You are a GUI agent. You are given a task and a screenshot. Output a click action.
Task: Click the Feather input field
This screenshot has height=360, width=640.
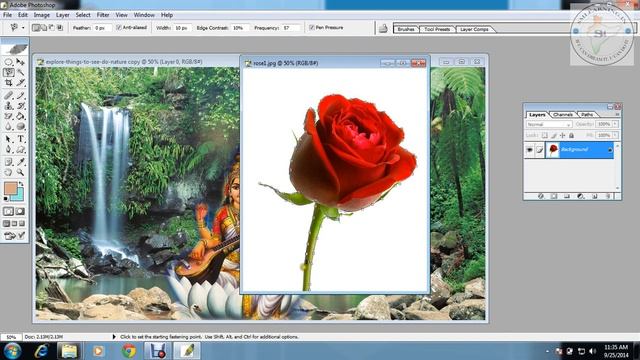[x=102, y=28]
